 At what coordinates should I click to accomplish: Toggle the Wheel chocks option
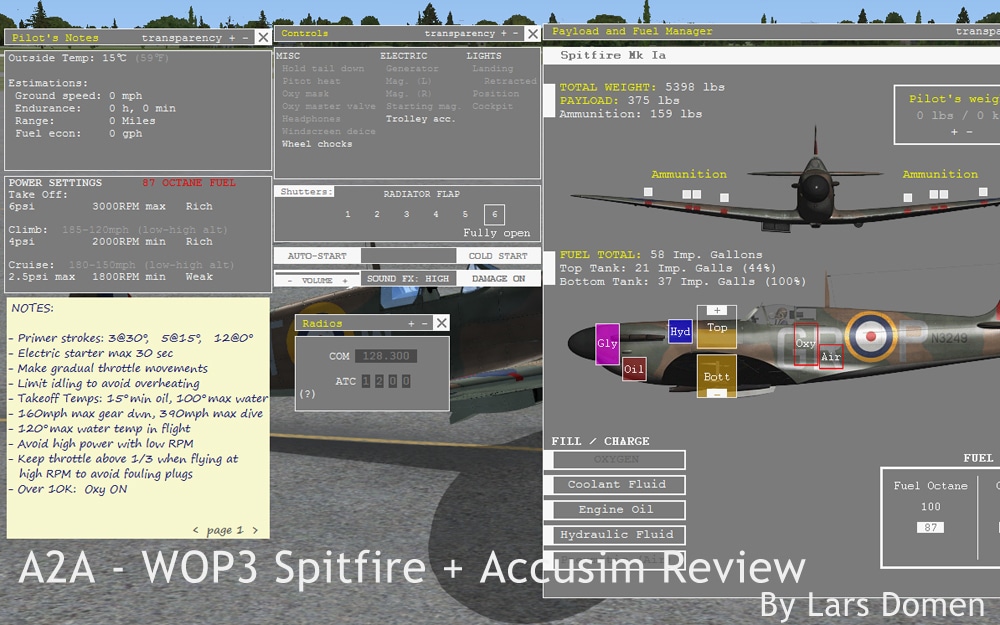click(x=316, y=144)
